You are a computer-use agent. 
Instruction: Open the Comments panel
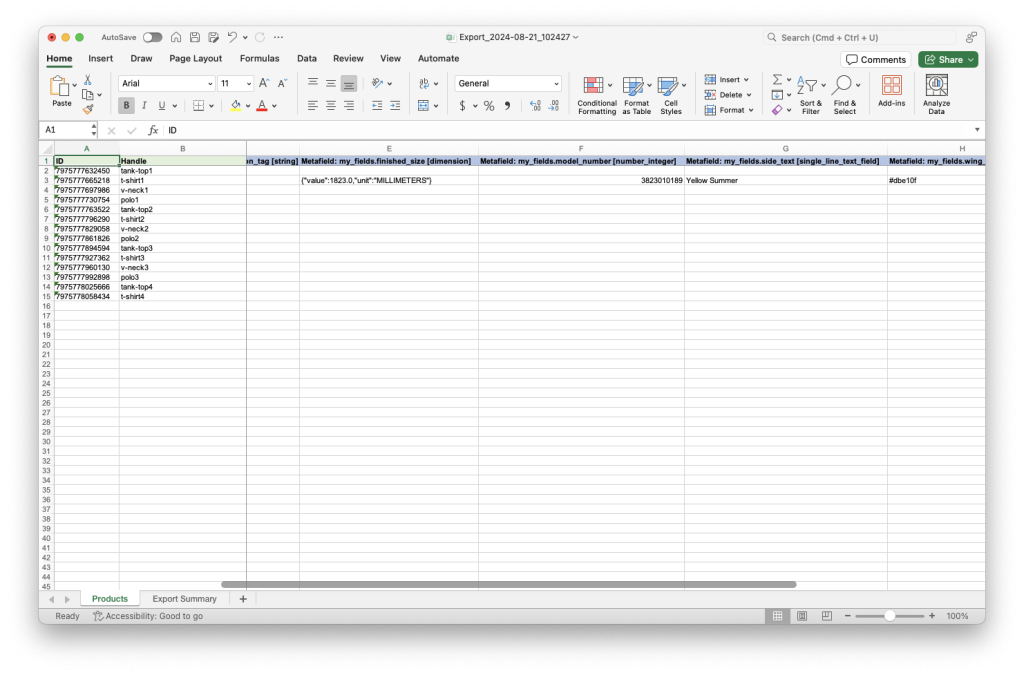coord(875,59)
